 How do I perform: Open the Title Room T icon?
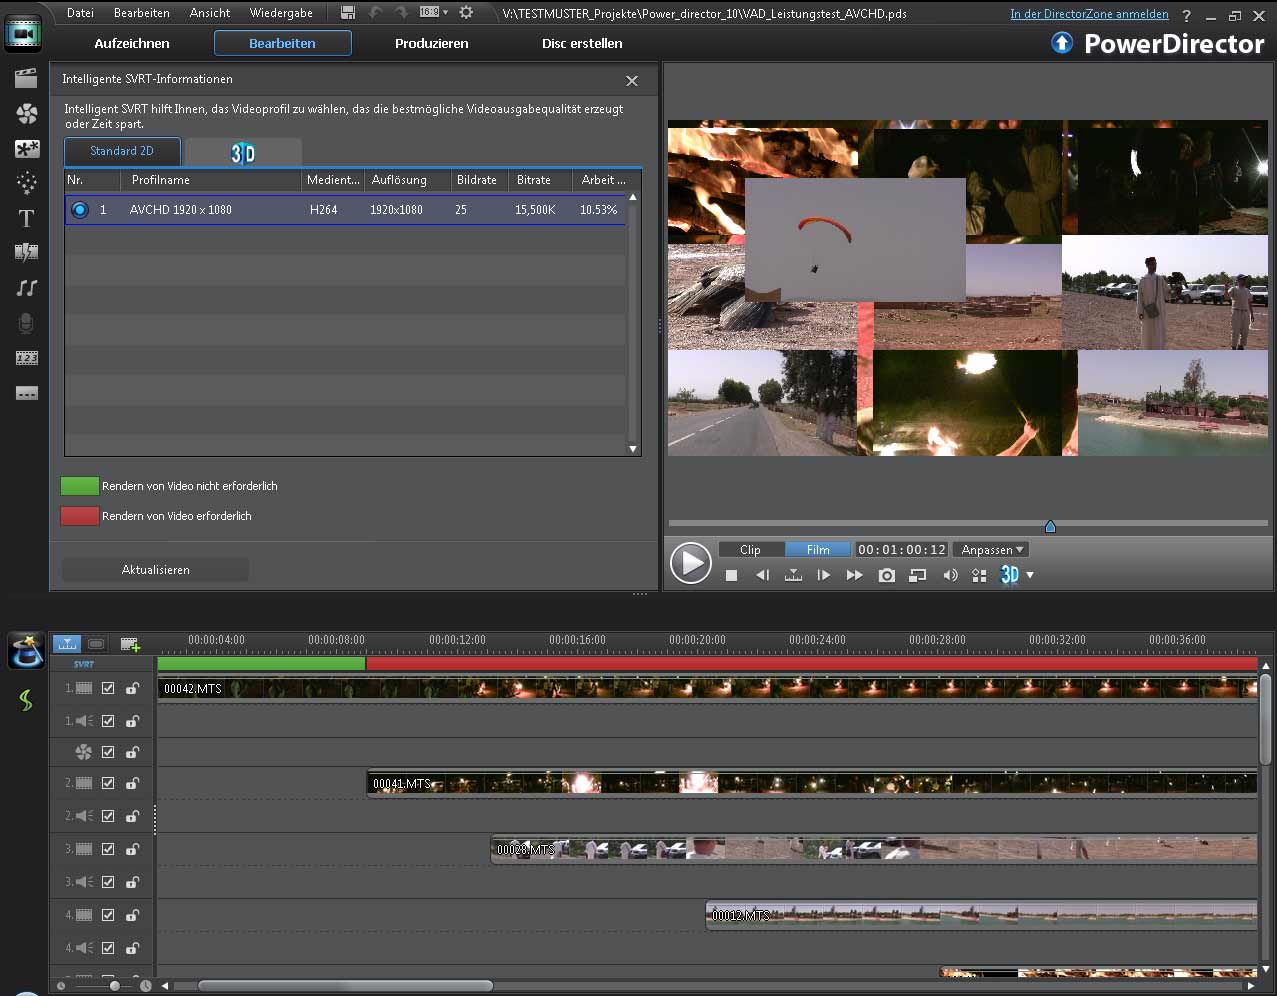[27, 218]
